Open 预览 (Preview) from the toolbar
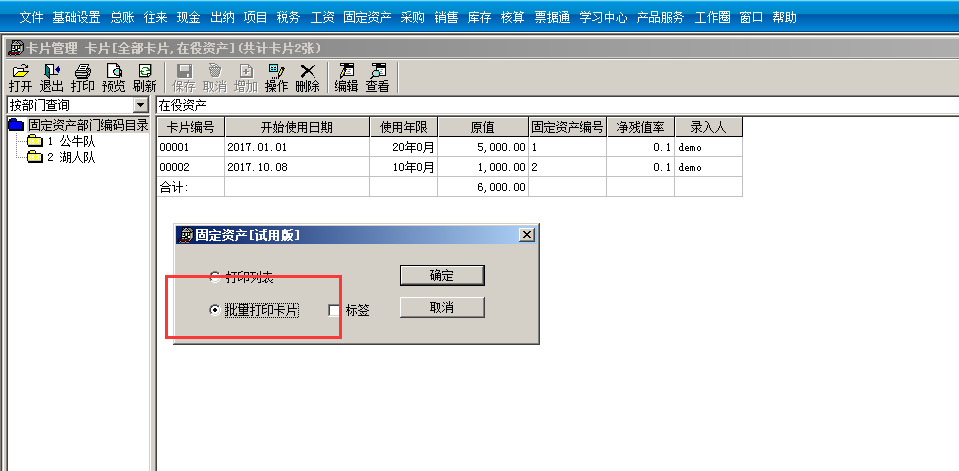 coord(114,78)
